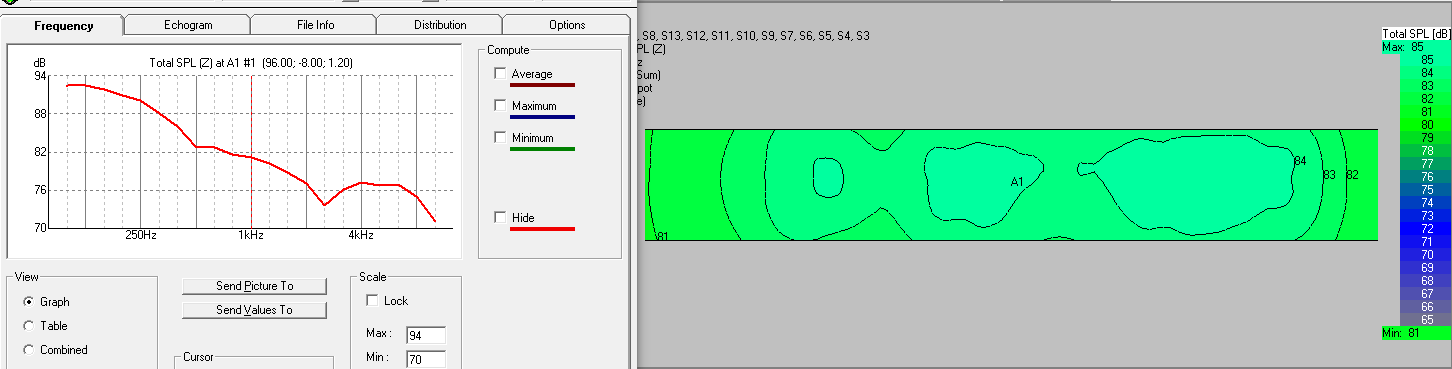Click the red Hide line swatch
Viewport: 1452px width, 369px height.
(542, 230)
